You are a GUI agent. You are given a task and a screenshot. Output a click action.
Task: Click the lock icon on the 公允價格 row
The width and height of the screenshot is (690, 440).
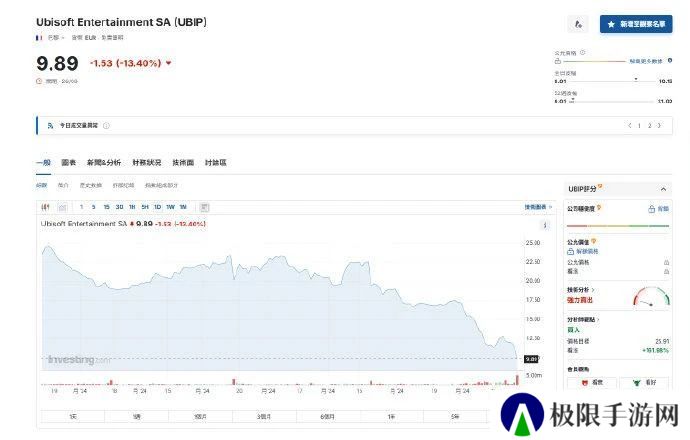[666, 262]
